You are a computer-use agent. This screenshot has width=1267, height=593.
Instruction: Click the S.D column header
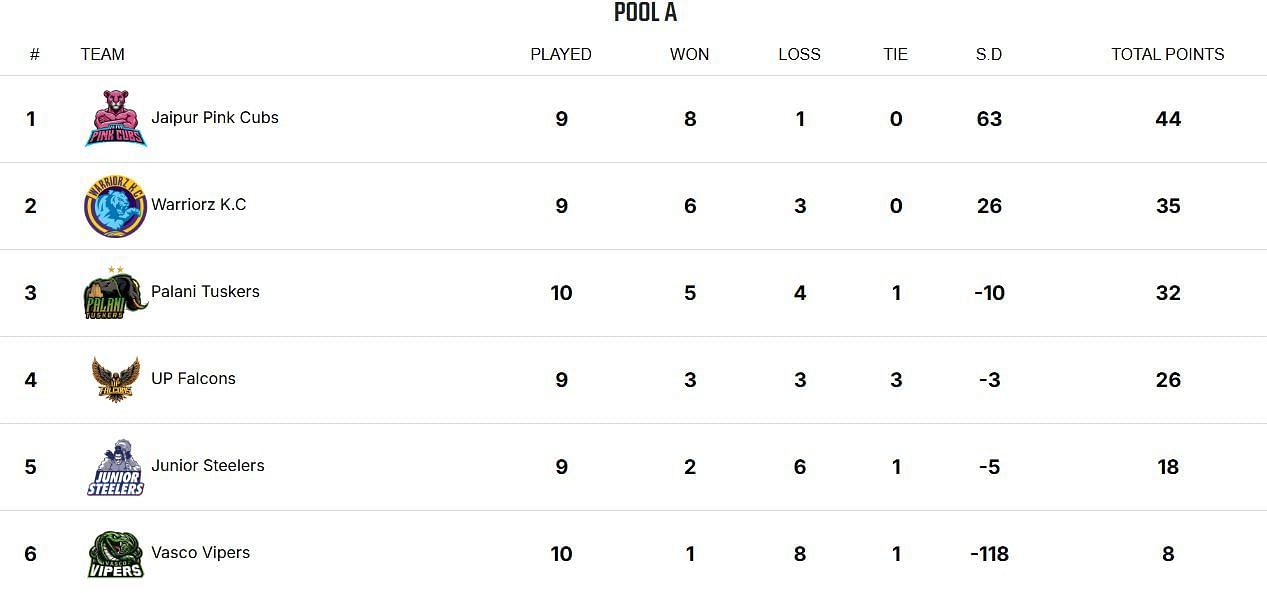(x=989, y=54)
